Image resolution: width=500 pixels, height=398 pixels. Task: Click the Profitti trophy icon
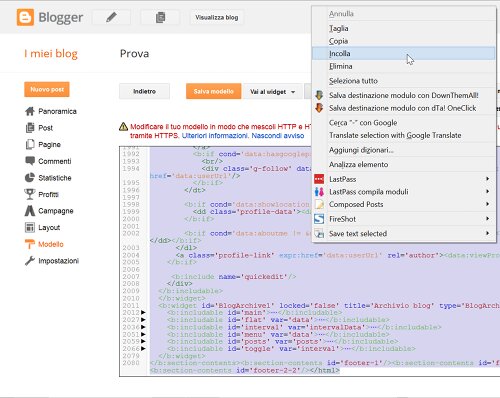click(x=30, y=194)
